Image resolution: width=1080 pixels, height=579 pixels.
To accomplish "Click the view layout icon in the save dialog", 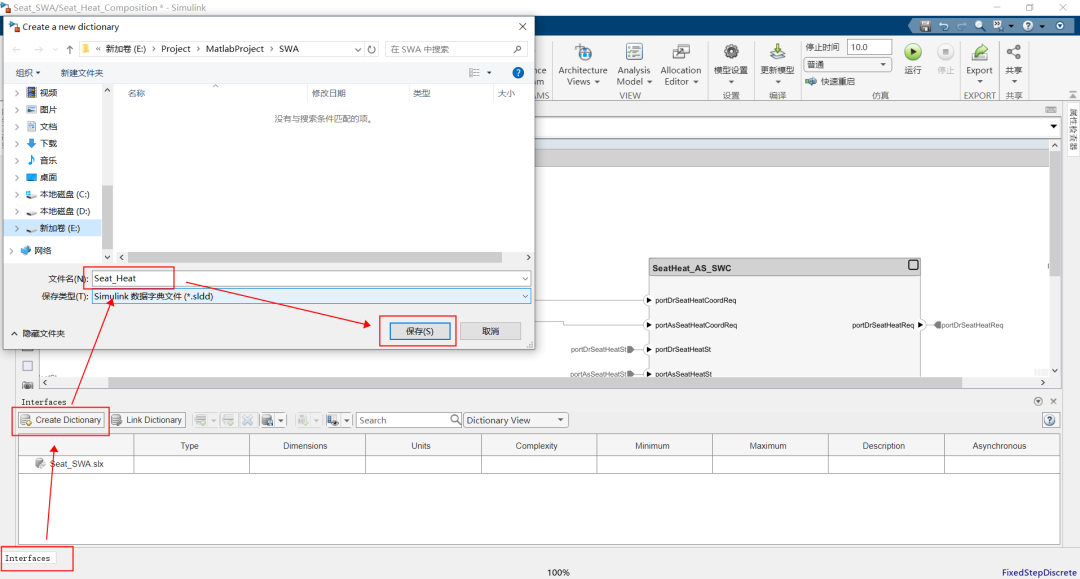I will 474,72.
